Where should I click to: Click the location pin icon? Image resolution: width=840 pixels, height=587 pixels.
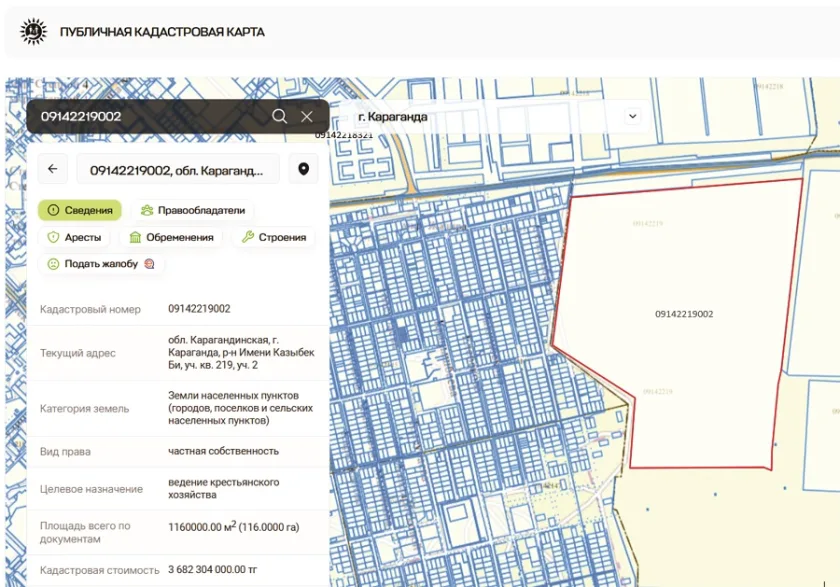(x=303, y=169)
